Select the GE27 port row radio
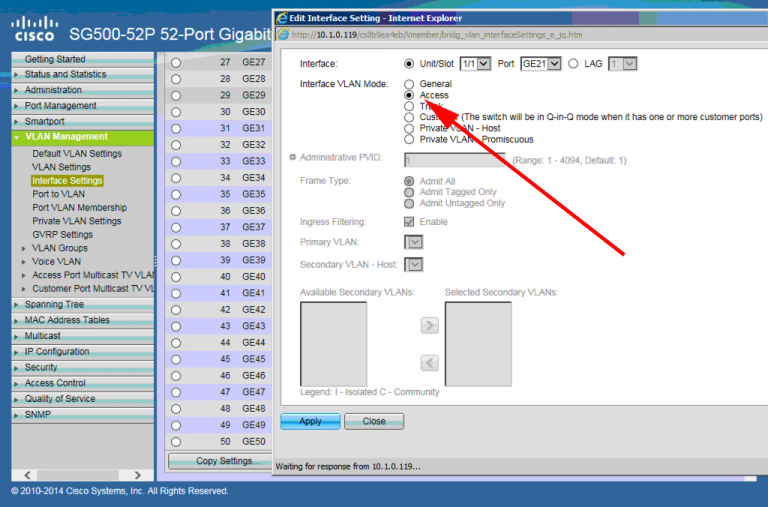768x507 pixels. 176,63
